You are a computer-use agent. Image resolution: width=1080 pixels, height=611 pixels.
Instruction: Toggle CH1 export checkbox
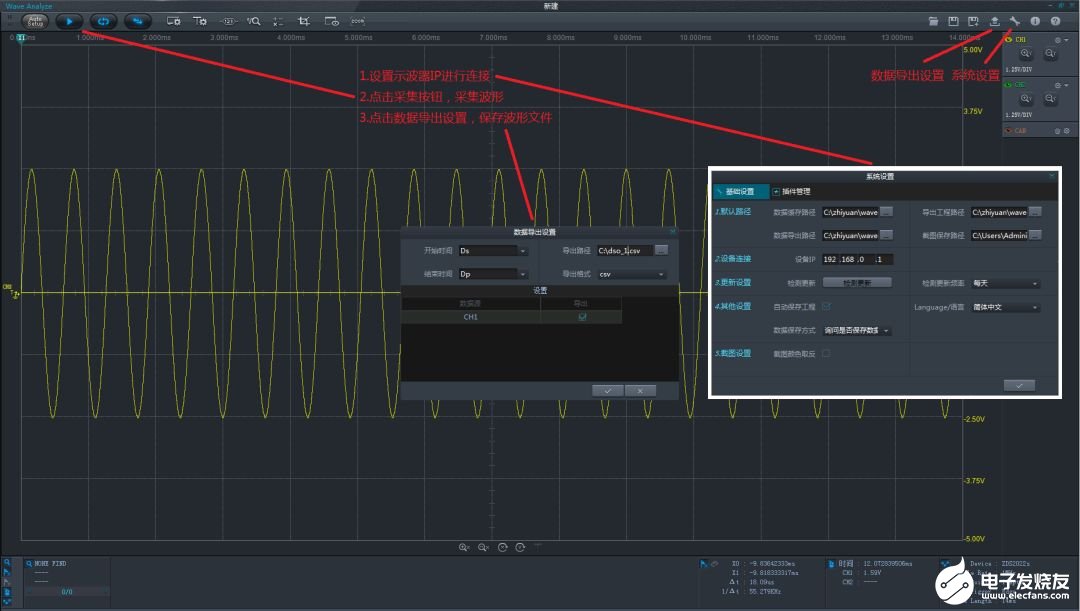tap(583, 317)
